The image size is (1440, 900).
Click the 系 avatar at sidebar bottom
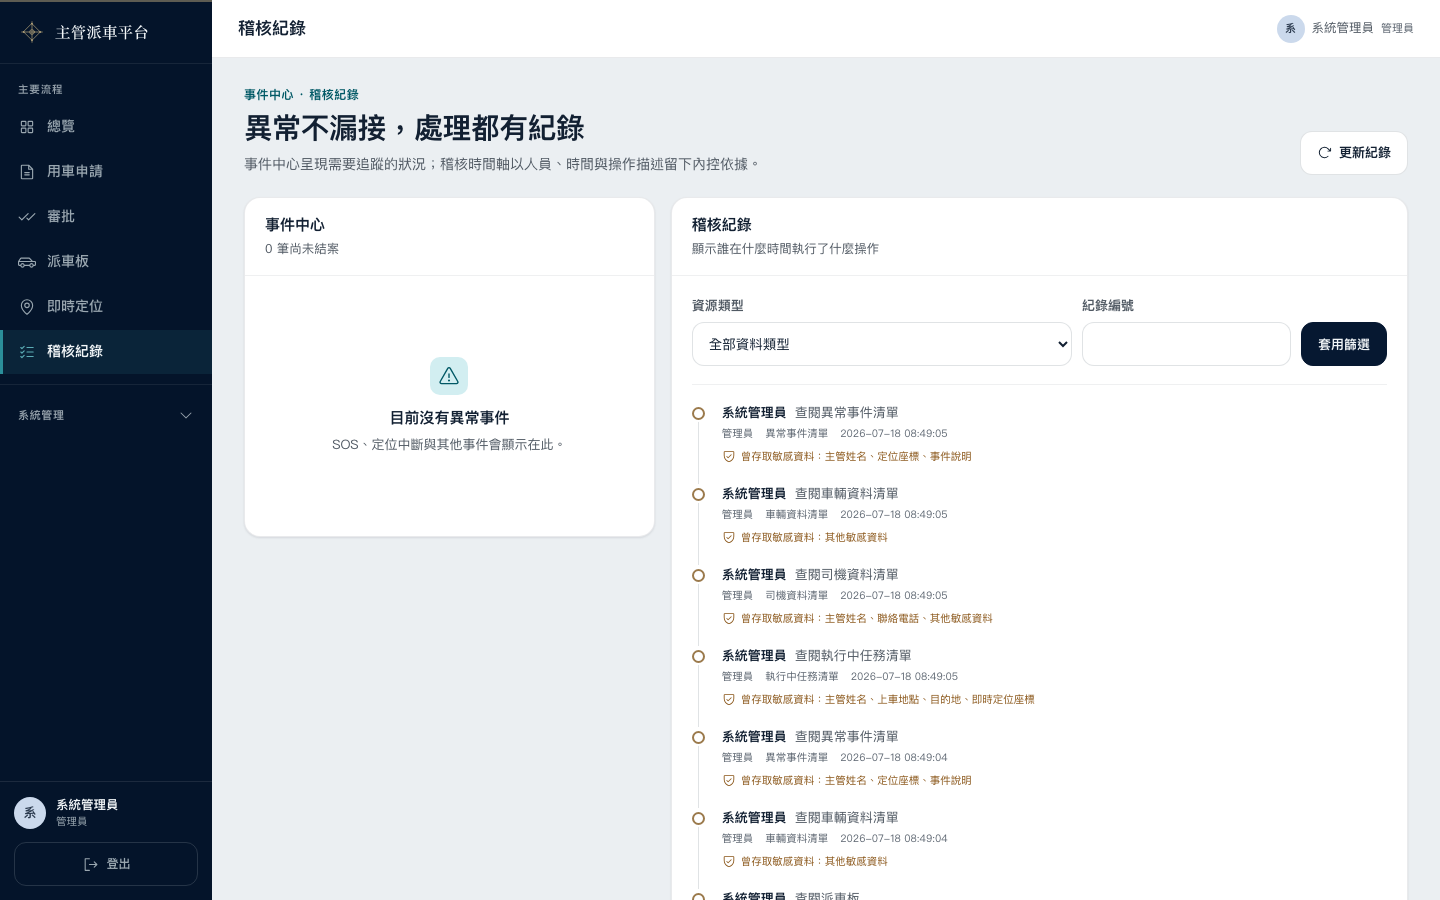(30, 813)
